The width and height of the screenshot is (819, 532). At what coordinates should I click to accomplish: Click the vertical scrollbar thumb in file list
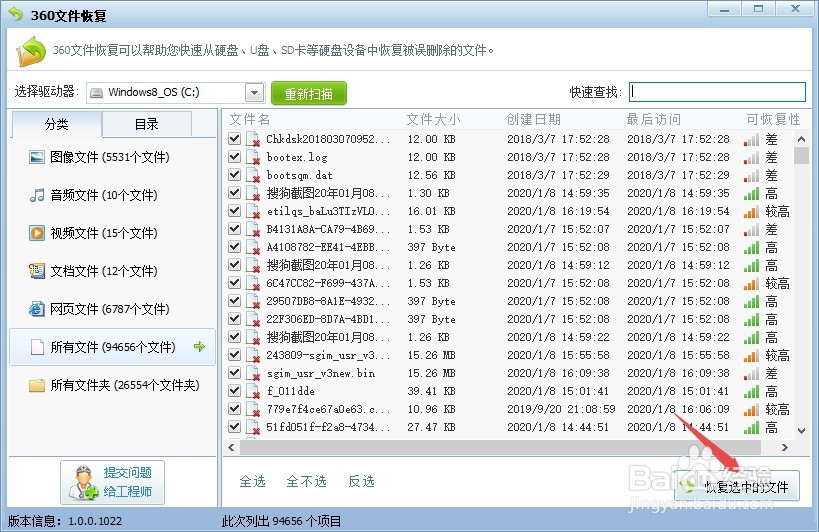coord(801,156)
